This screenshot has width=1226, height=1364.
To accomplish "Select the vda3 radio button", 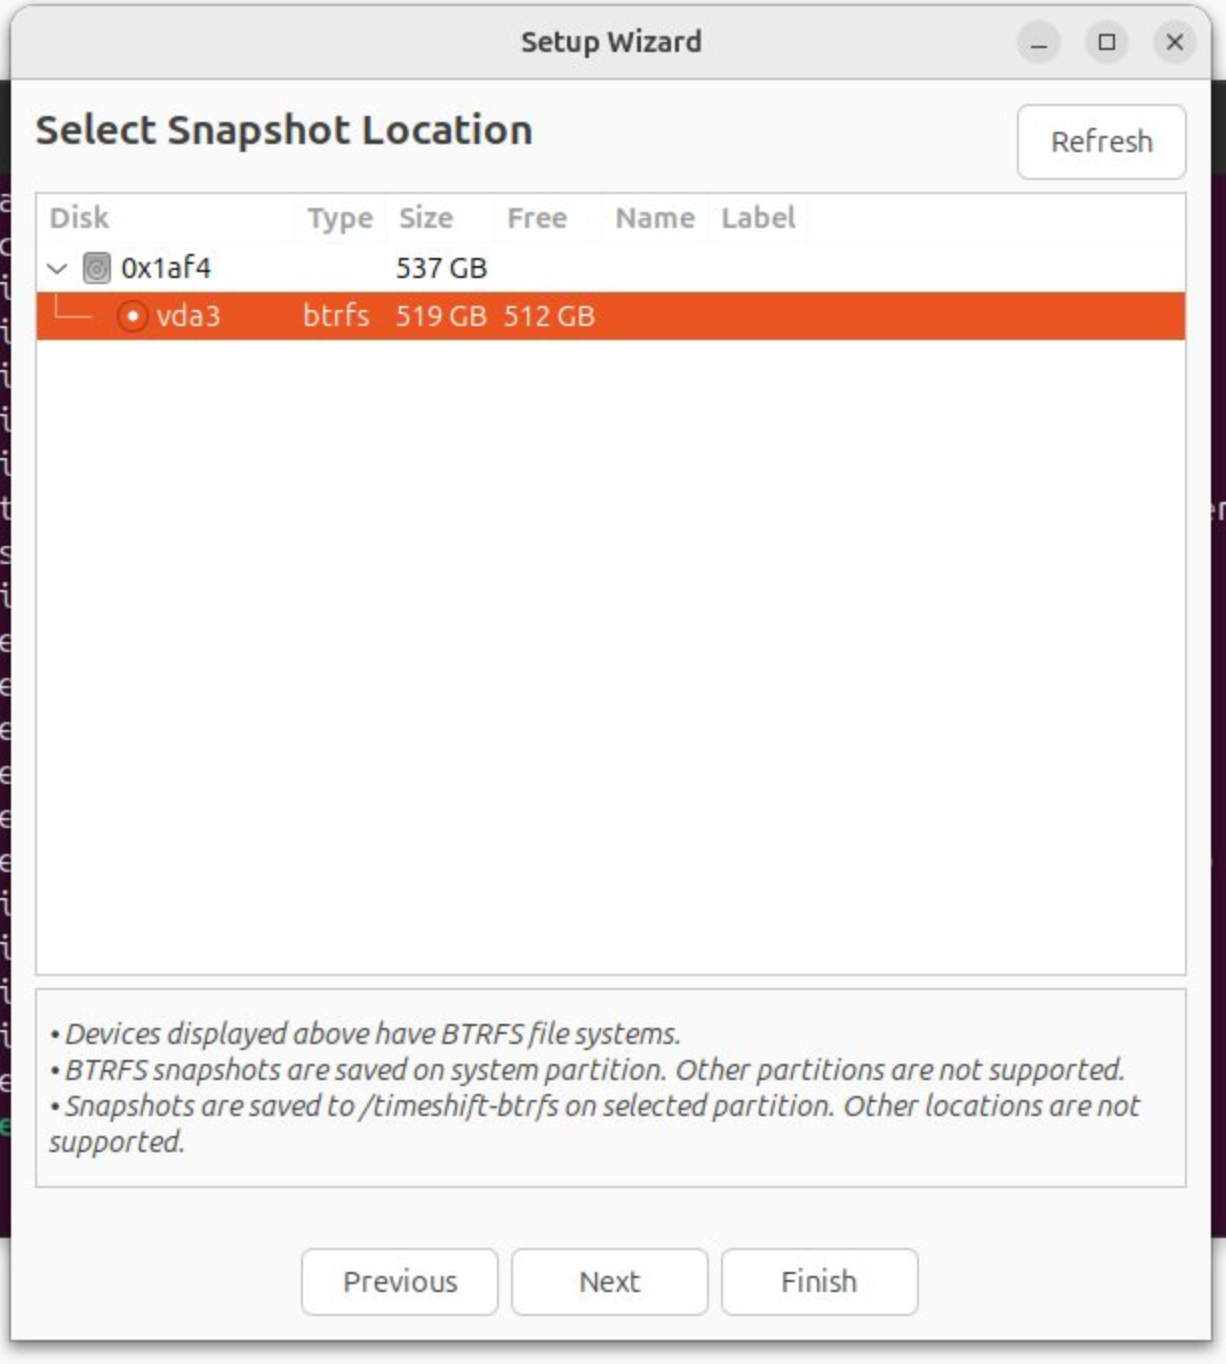I will [132, 316].
